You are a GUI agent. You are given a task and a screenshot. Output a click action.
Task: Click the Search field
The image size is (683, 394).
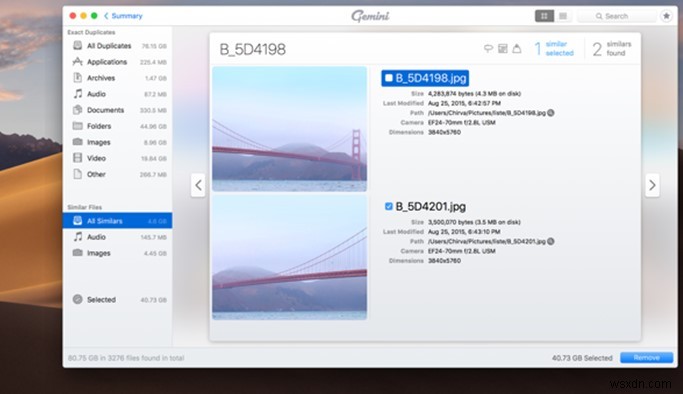pos(616,16)
